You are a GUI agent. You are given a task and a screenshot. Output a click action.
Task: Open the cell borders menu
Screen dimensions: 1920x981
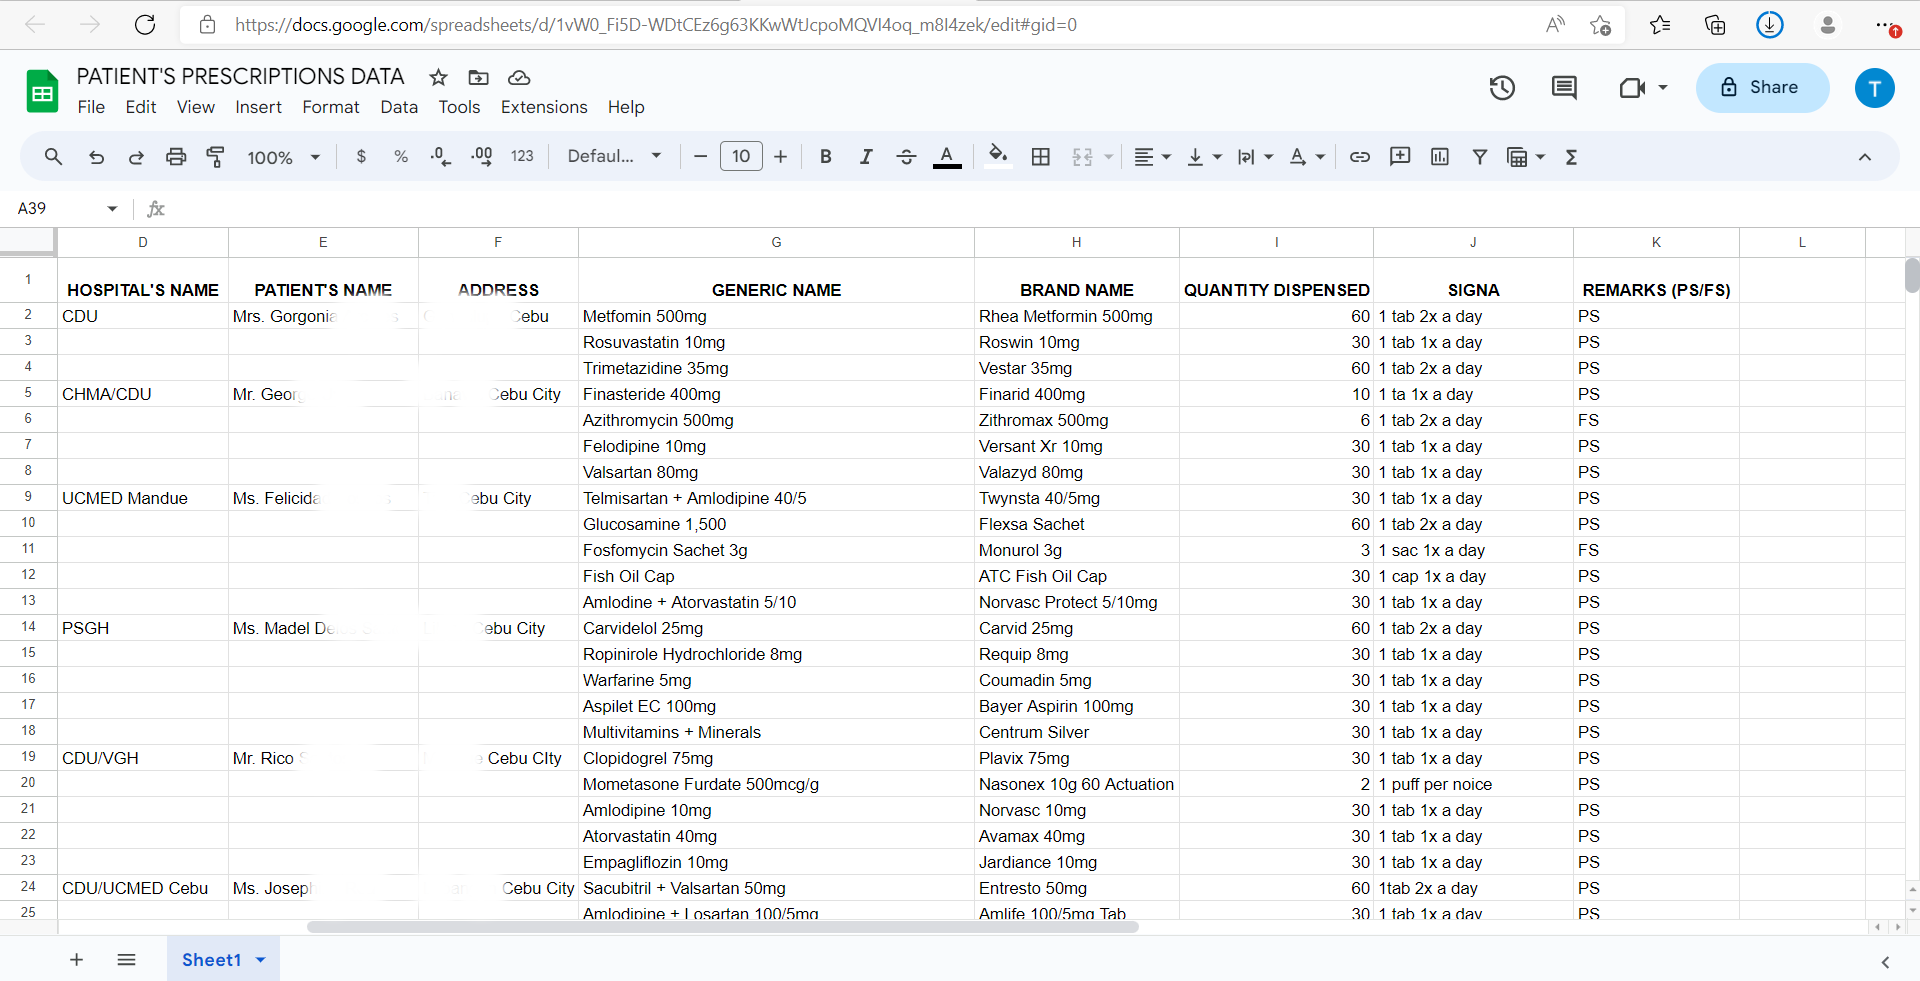[1041, 157]
